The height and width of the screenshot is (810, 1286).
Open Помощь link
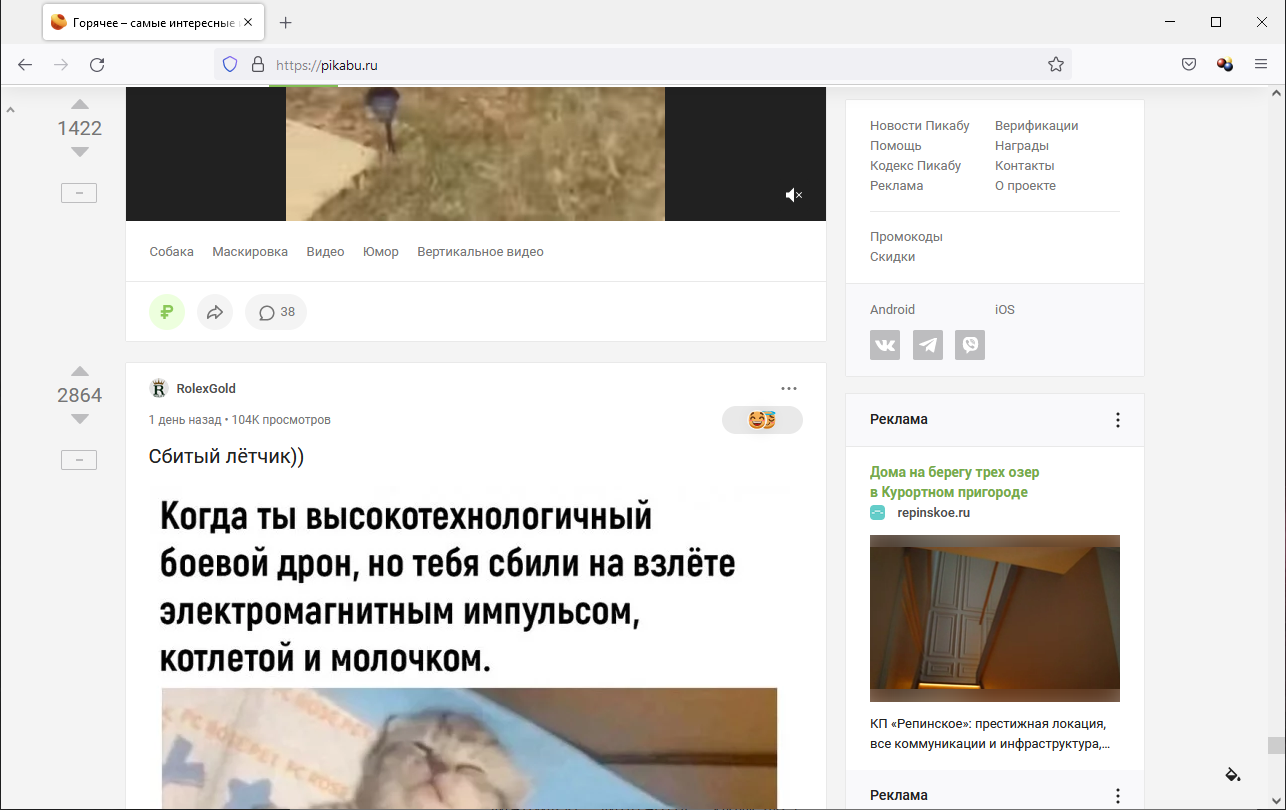pyautogui.click(x=896, y=146)
